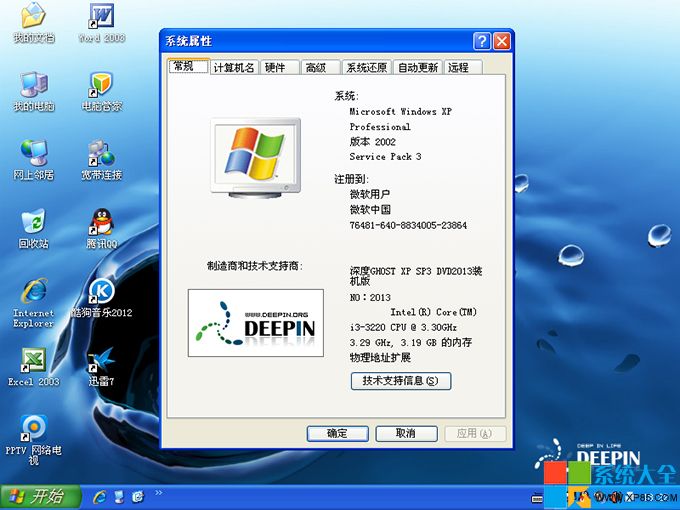Screen dimensions: 680x510
Task: Click the text Service Pack 3
Action: tap(385, 157)
